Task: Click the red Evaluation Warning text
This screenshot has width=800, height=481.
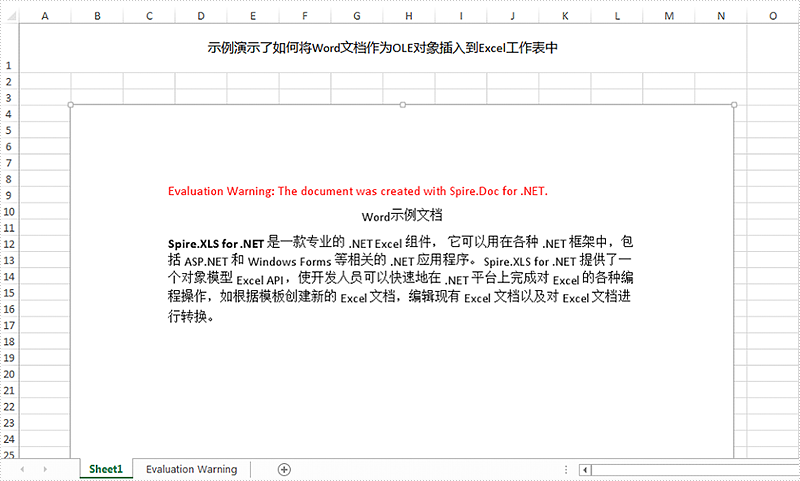Action: 358,191
